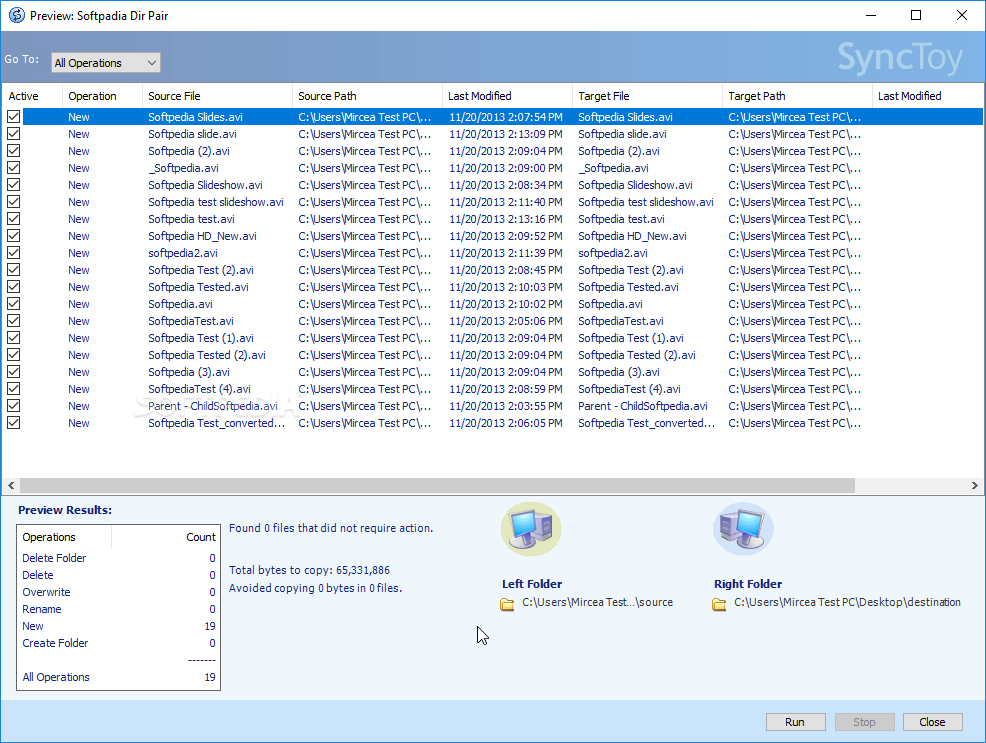Screen dimensions: 986x743
Task: Click Total bytes to copy text
Action: [x=309, y=570]
